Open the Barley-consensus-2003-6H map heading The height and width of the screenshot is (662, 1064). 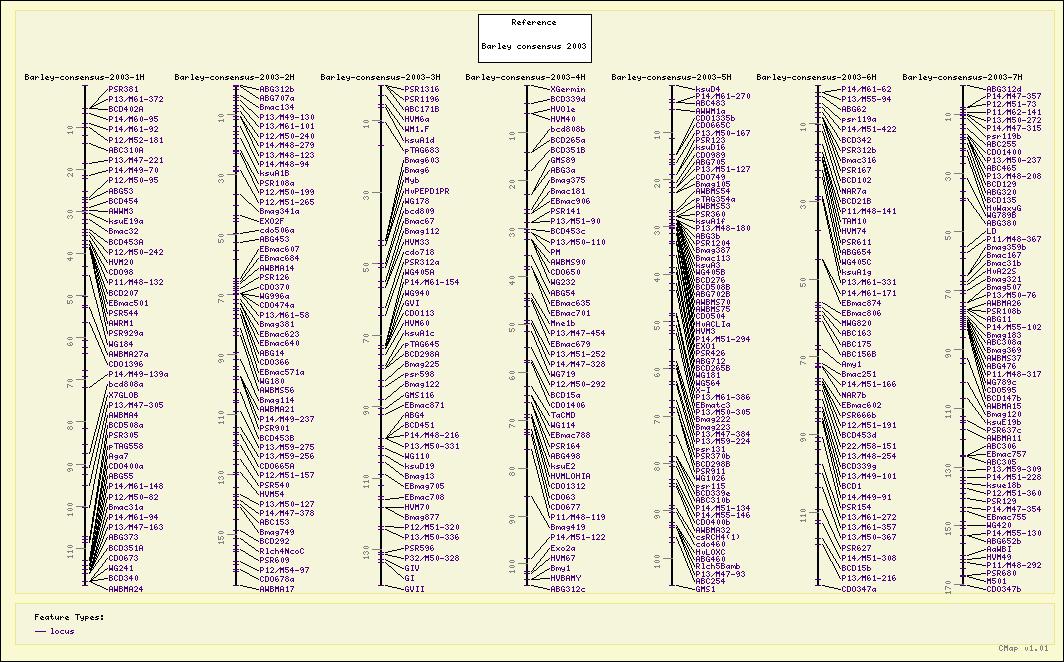[x=817, y=77]
